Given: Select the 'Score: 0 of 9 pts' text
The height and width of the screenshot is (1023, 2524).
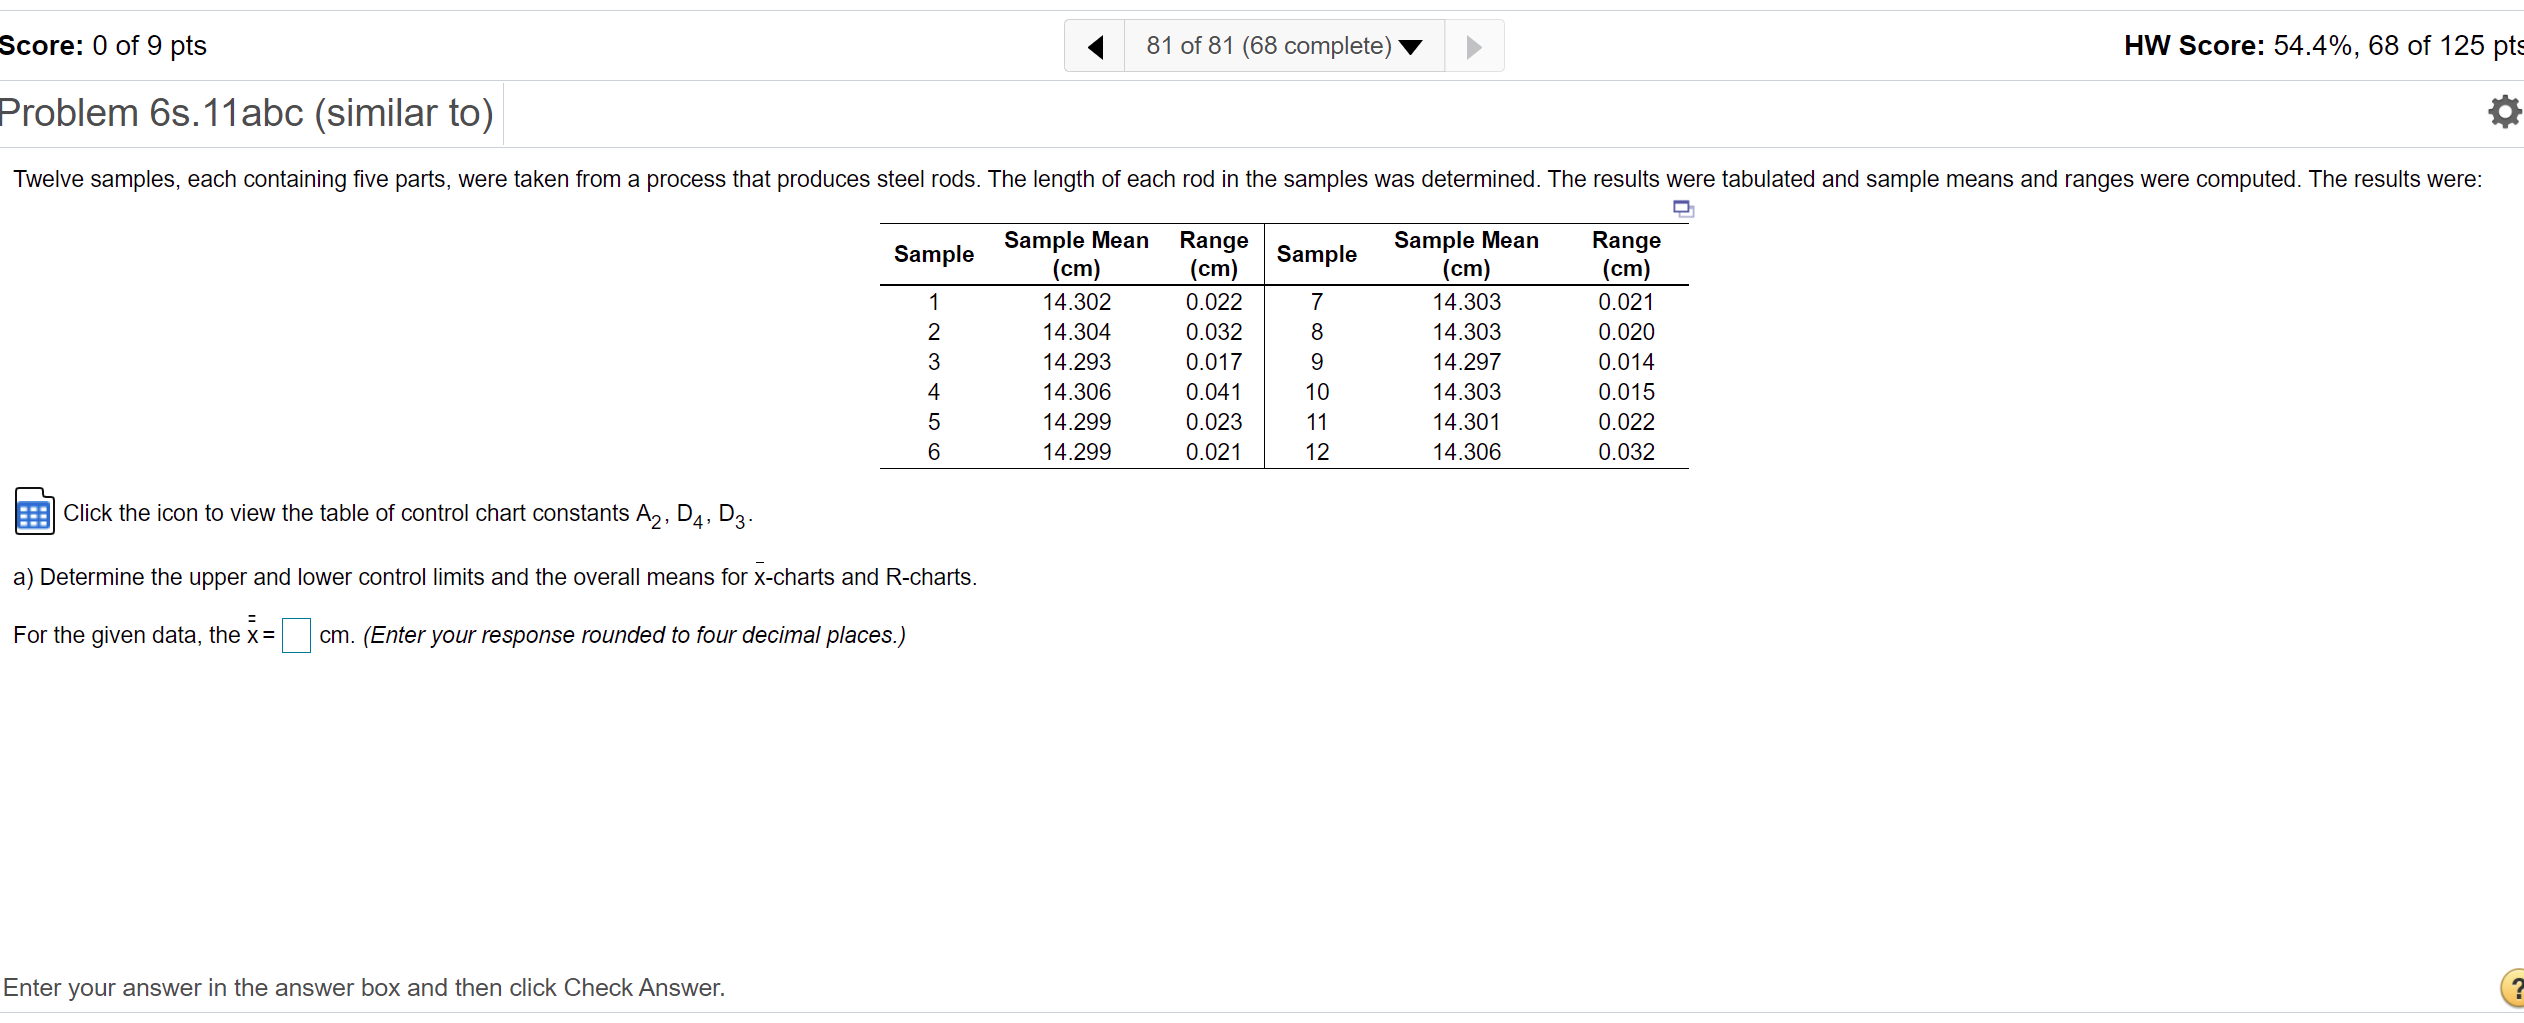Looking at the screenshot, I should (103, 46).
